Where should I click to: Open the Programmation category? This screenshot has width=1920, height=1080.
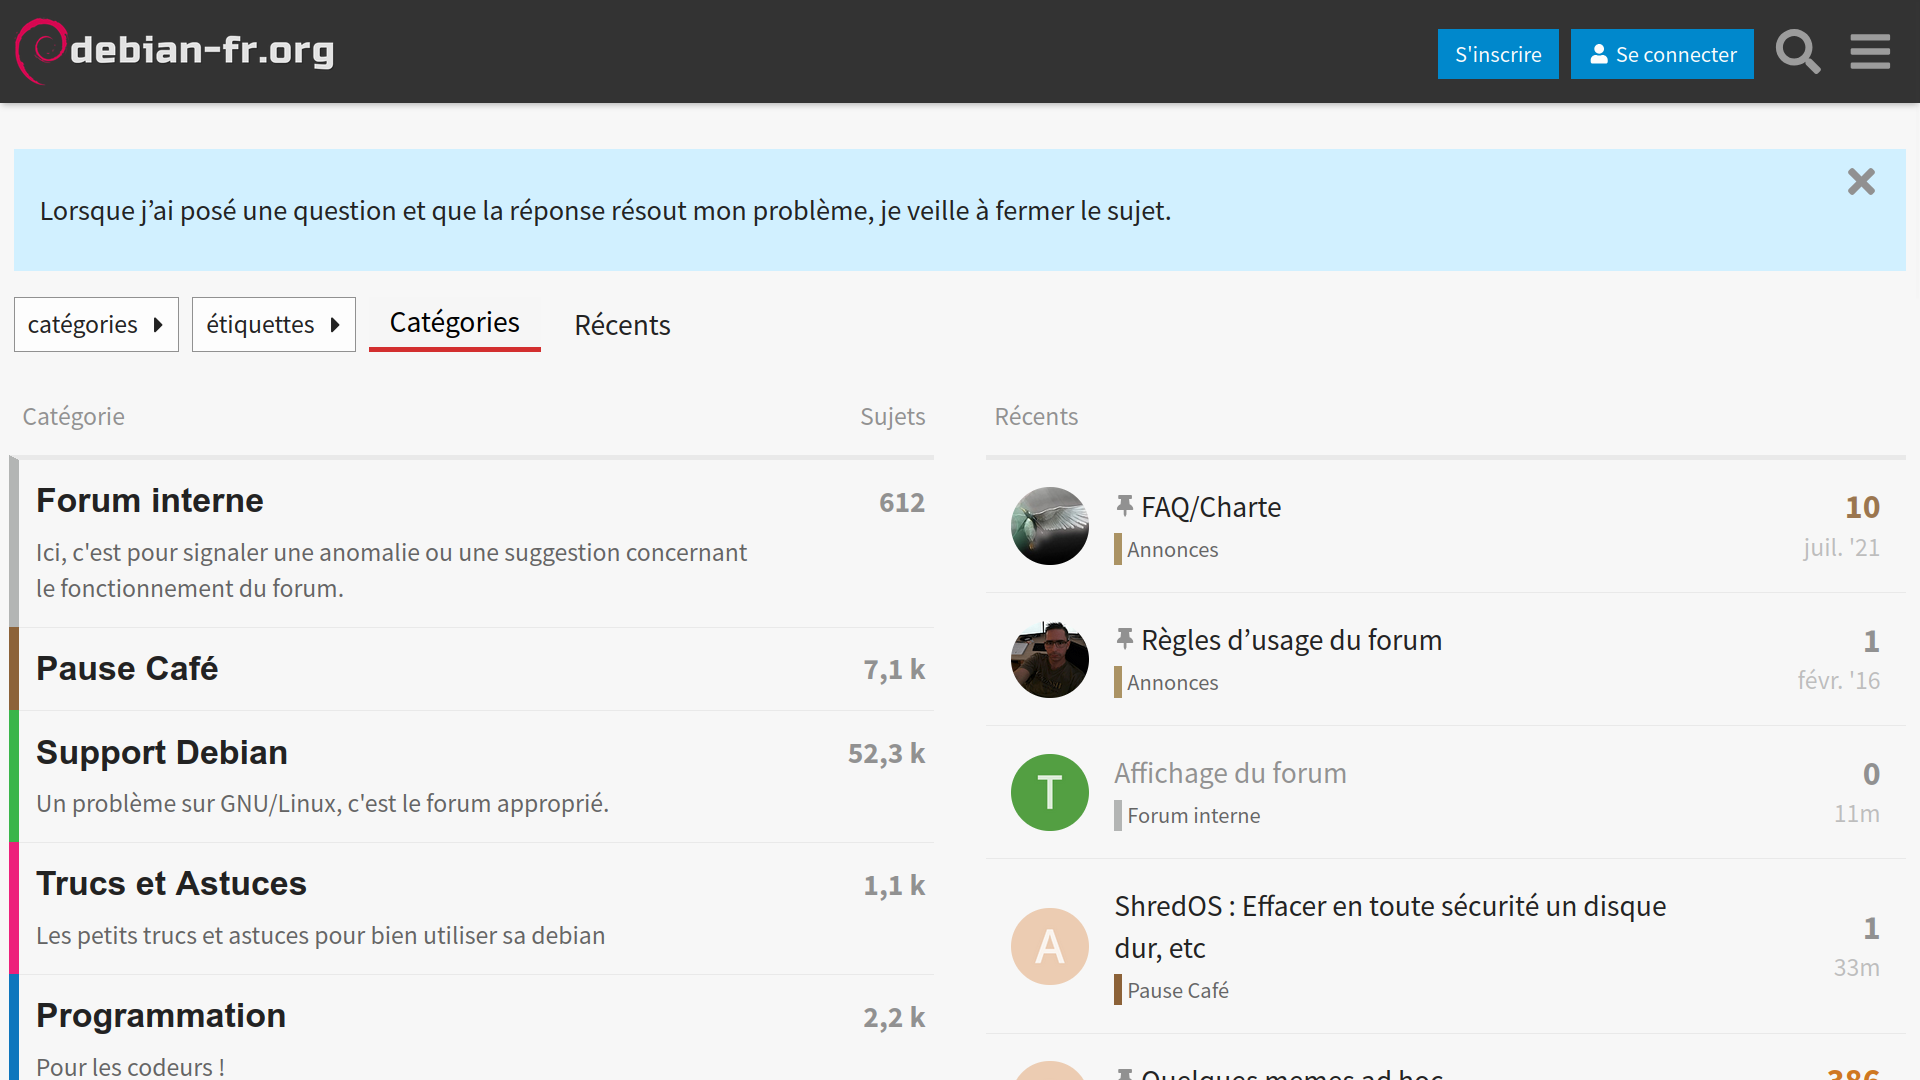(161, 1015)
